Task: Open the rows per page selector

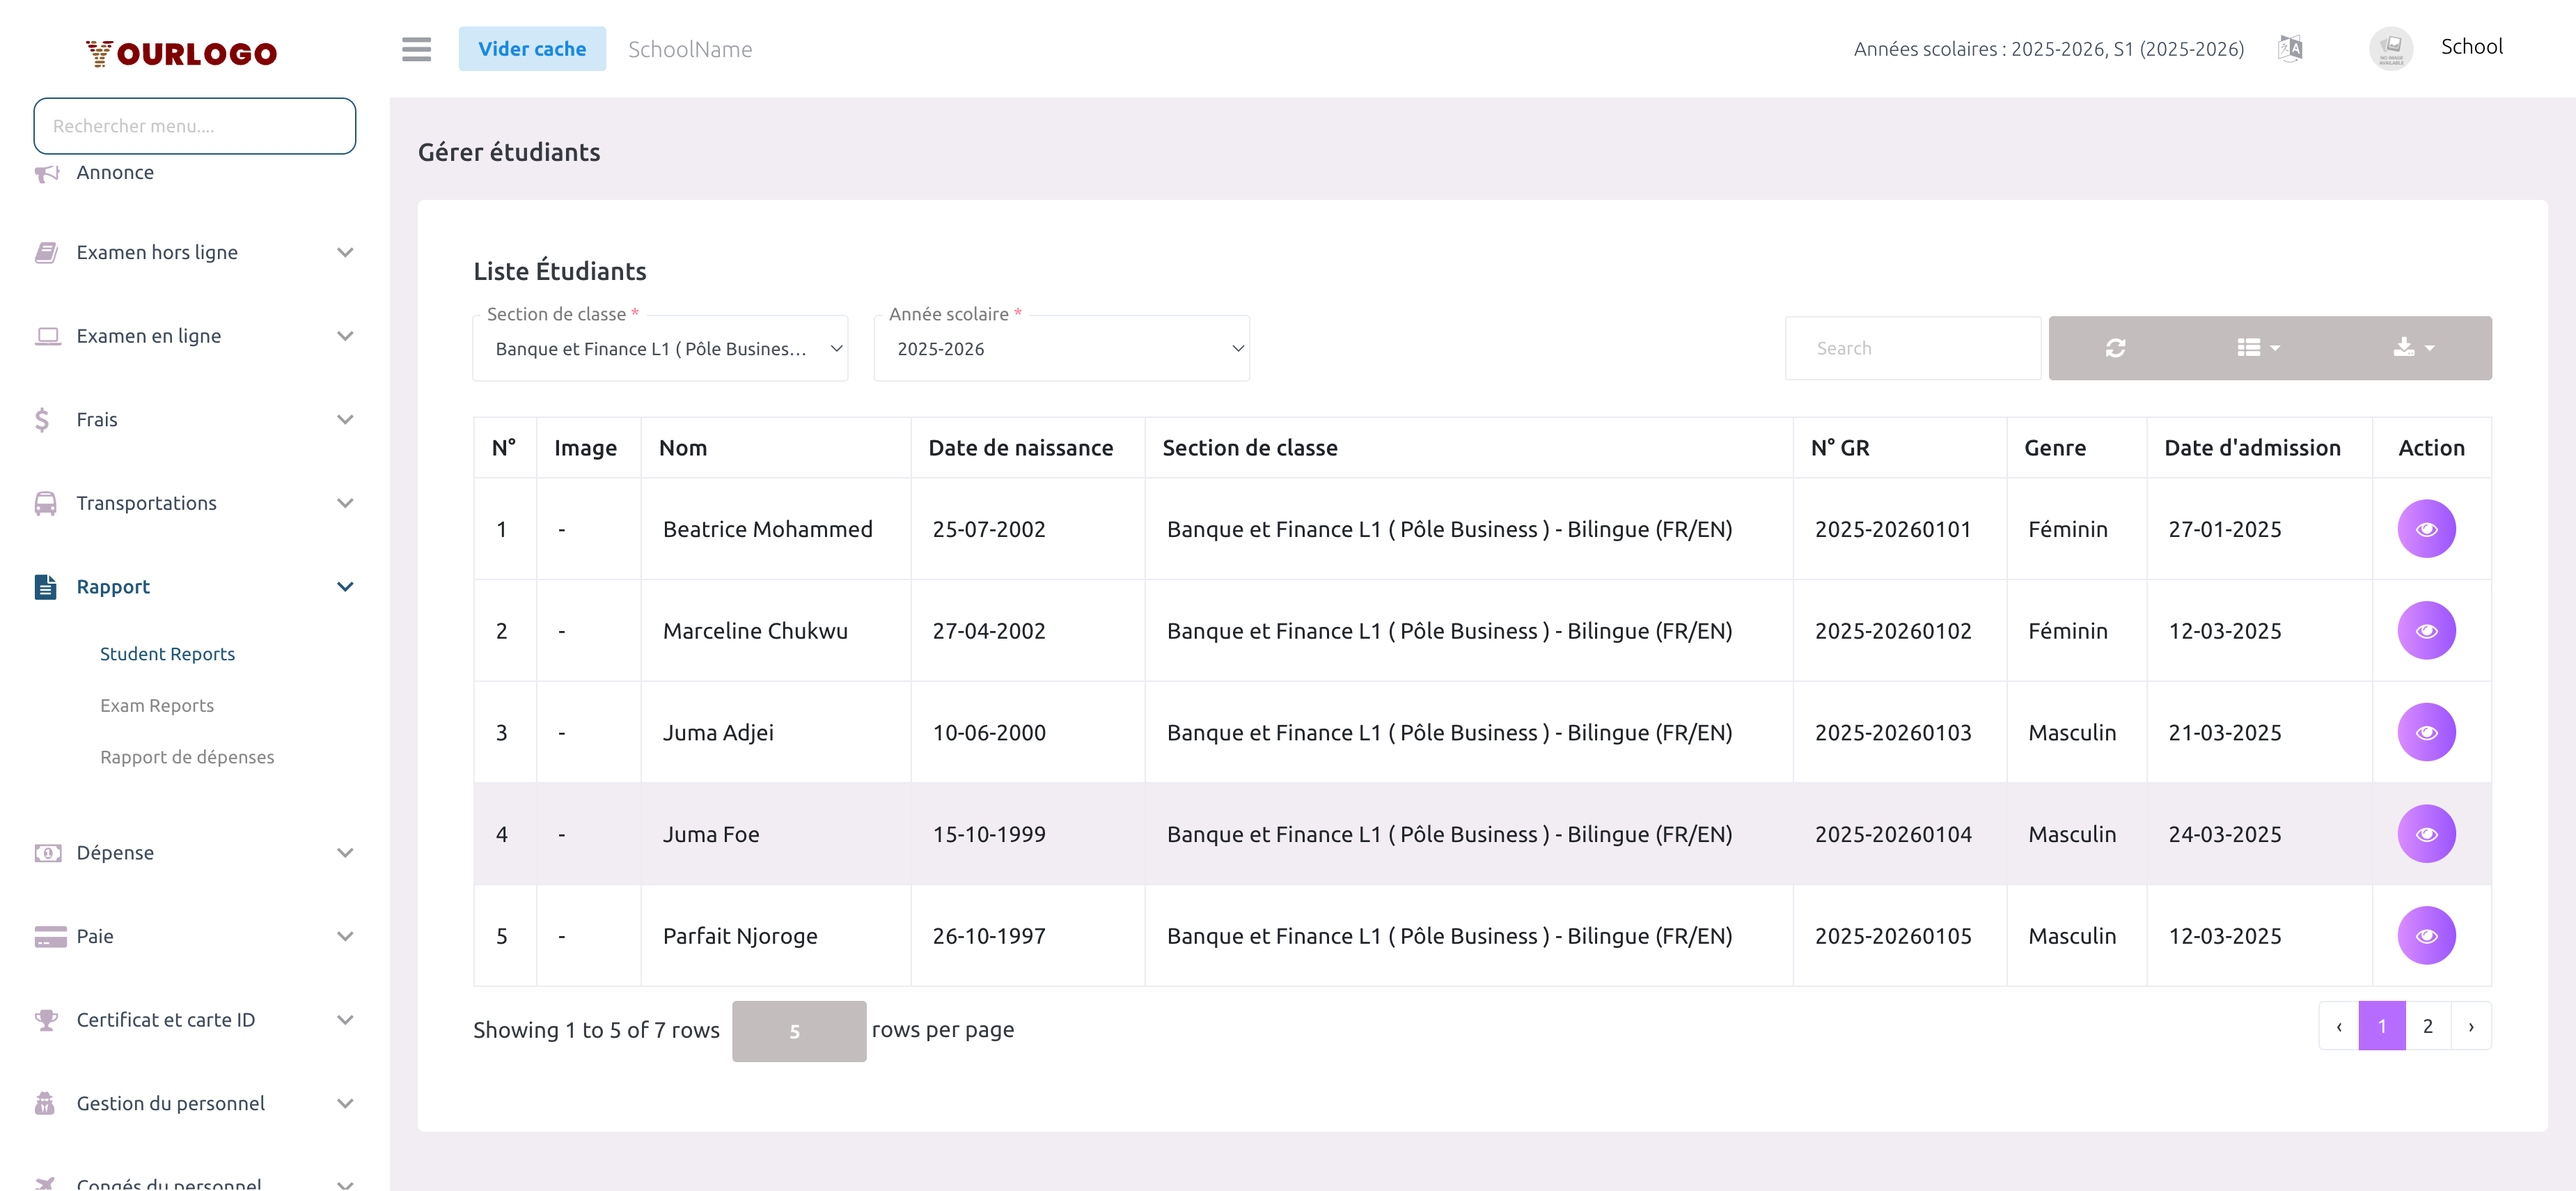Action: [x=798, y=1031]
